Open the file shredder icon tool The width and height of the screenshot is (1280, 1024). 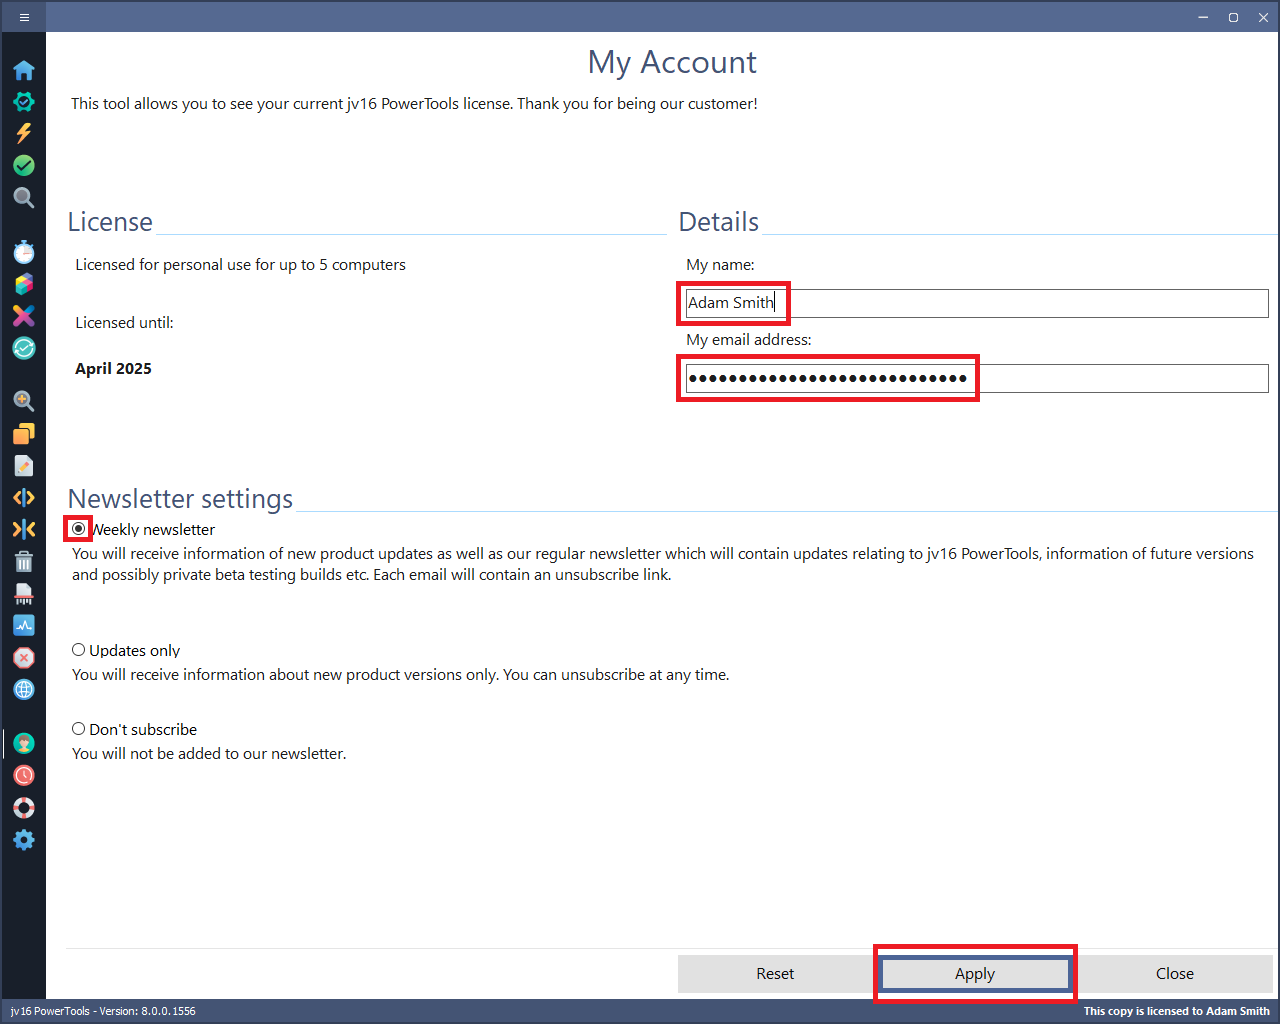point(24,594)
